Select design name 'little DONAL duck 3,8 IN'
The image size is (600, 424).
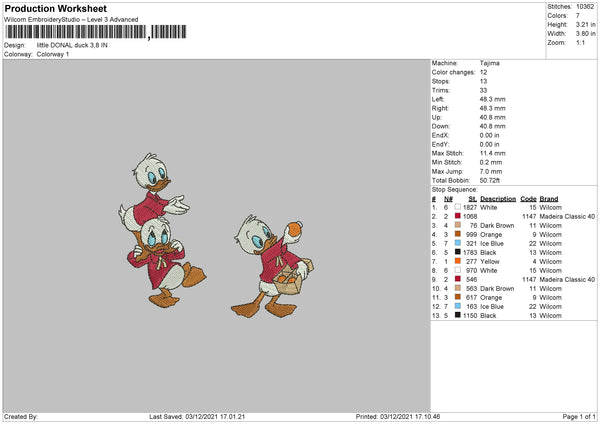tap(72, 45)
